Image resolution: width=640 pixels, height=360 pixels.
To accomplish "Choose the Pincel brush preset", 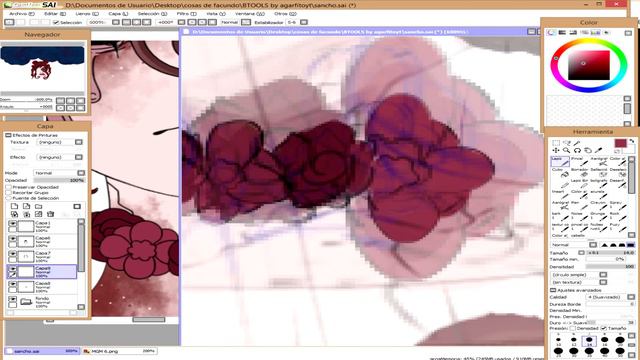I will 580,161.
